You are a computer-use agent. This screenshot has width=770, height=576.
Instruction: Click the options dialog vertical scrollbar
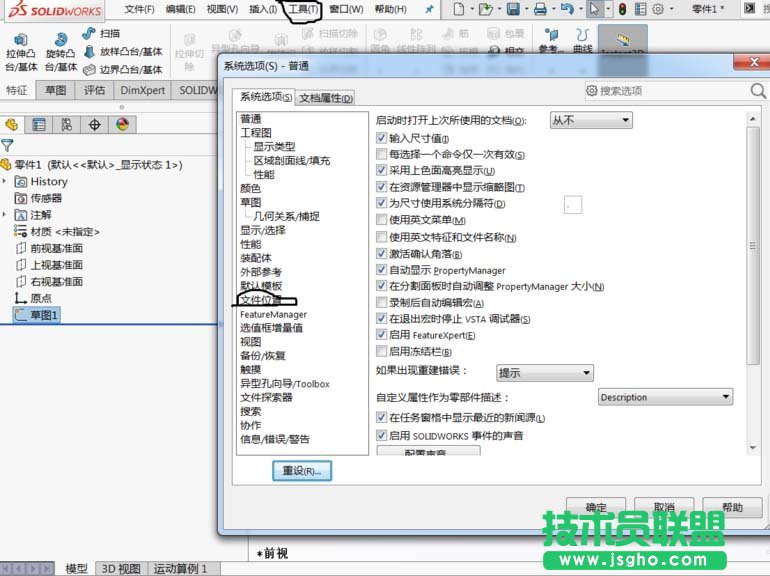pos(752,246)
